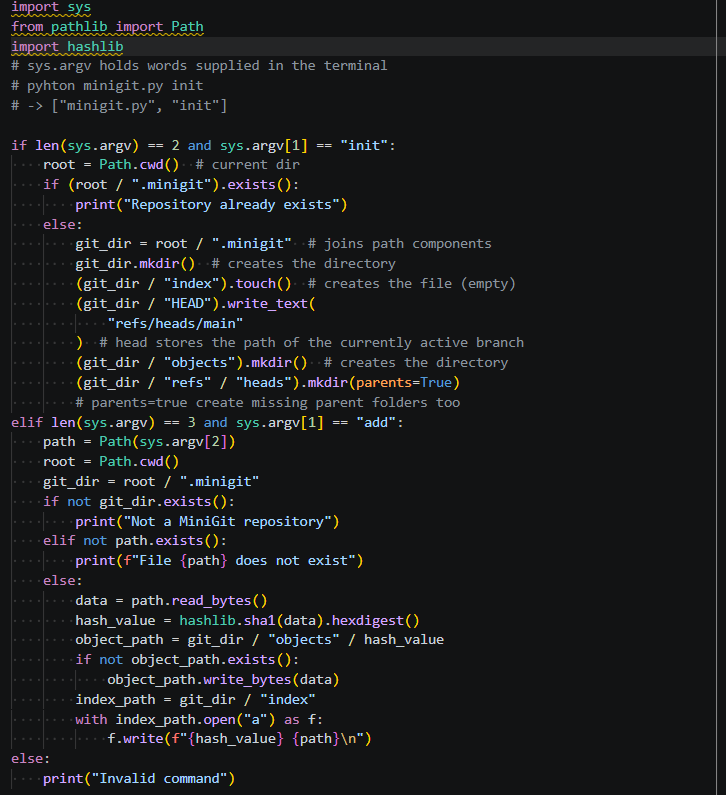Click 'parents=True' argument
This screenshot has height=795, width=726.
tap(404, 382)
